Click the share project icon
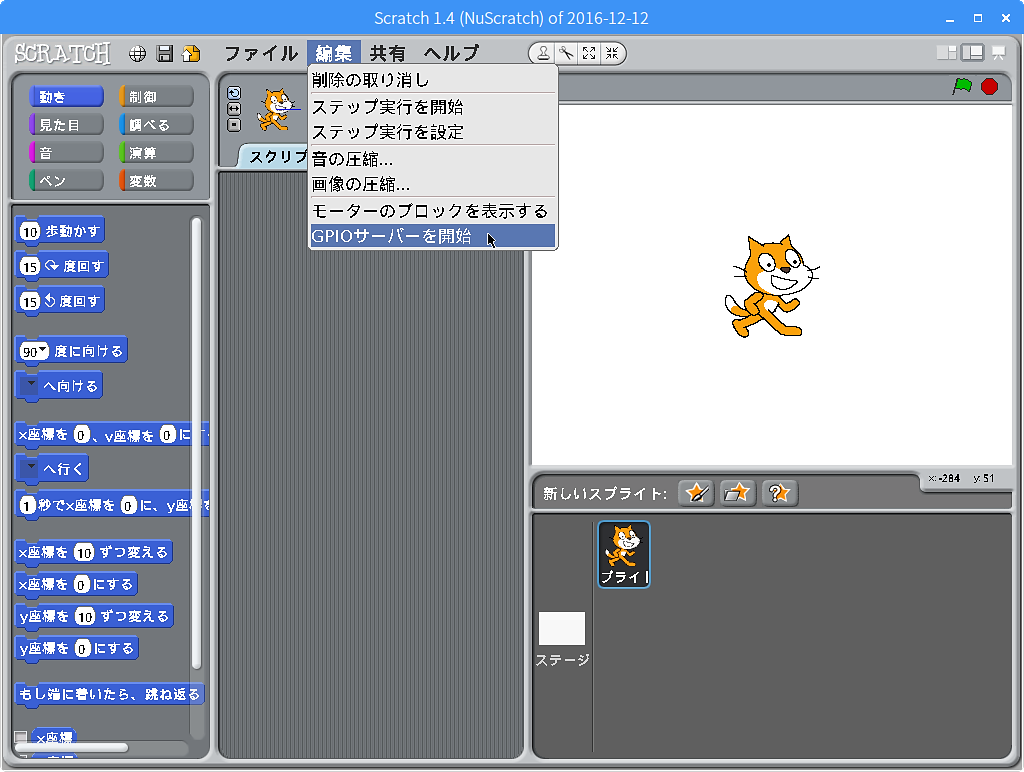The image size is (1024, 772). [191, 54]
